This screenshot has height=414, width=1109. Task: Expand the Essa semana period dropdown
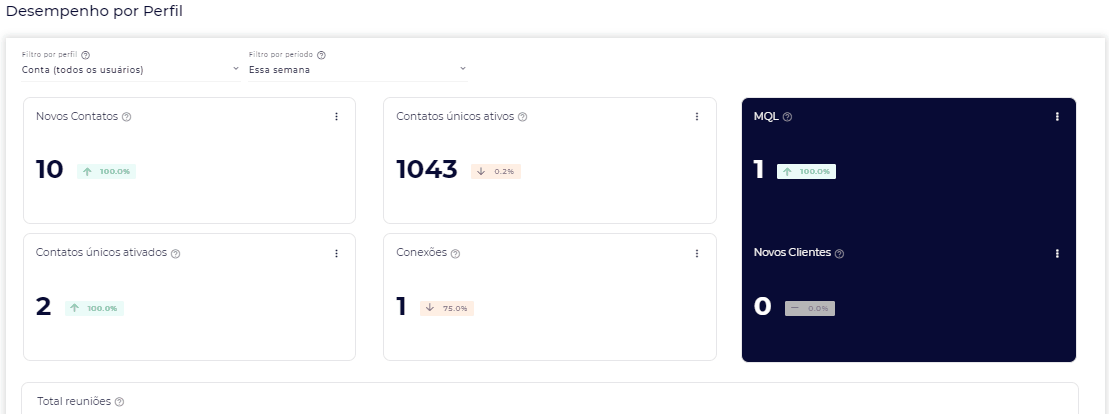pos(357,70)
